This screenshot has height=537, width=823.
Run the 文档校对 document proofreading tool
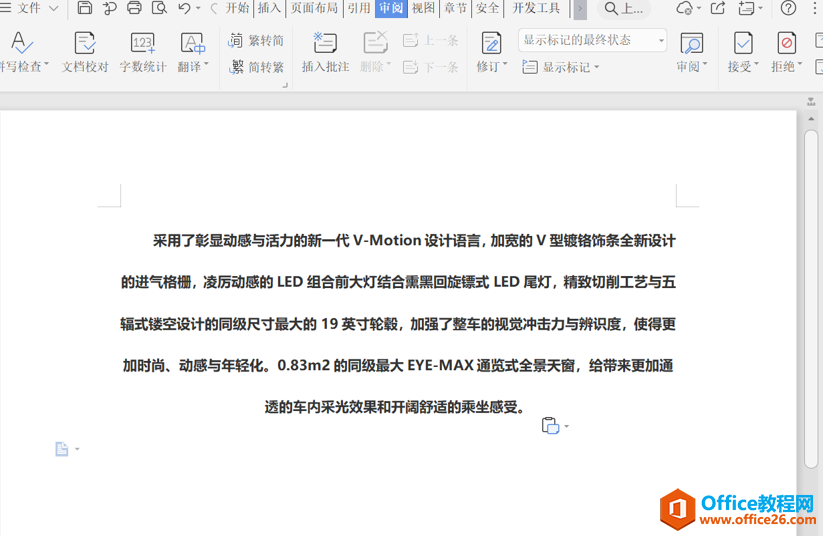point(85,52)
